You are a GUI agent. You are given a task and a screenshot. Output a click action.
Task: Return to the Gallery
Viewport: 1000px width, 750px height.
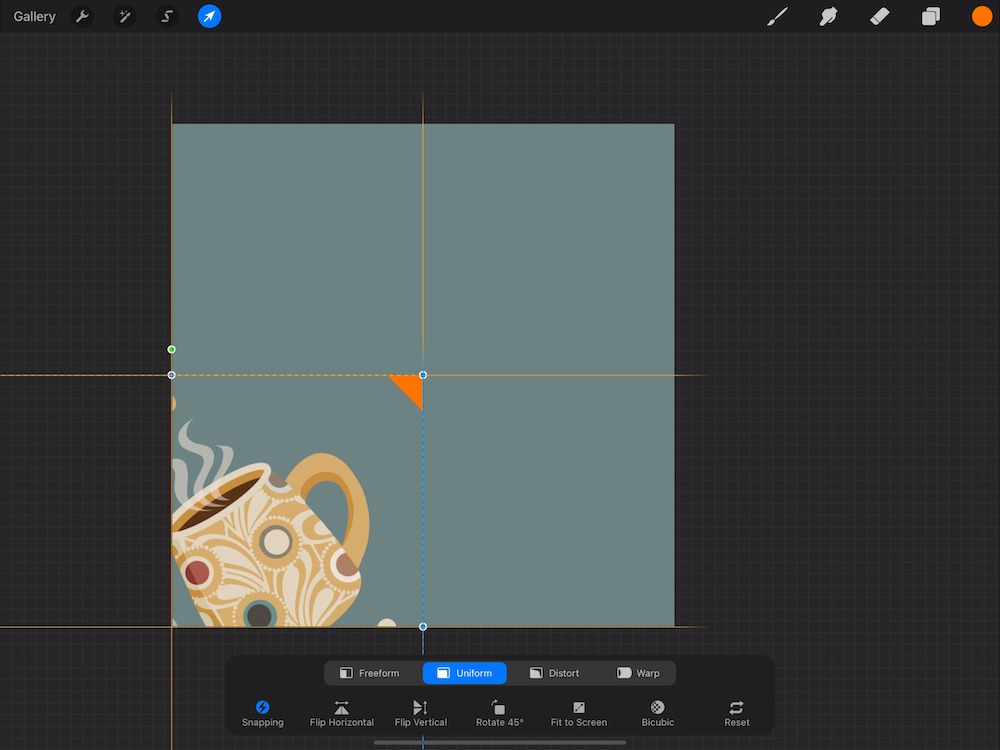click(x=35, y=17)
